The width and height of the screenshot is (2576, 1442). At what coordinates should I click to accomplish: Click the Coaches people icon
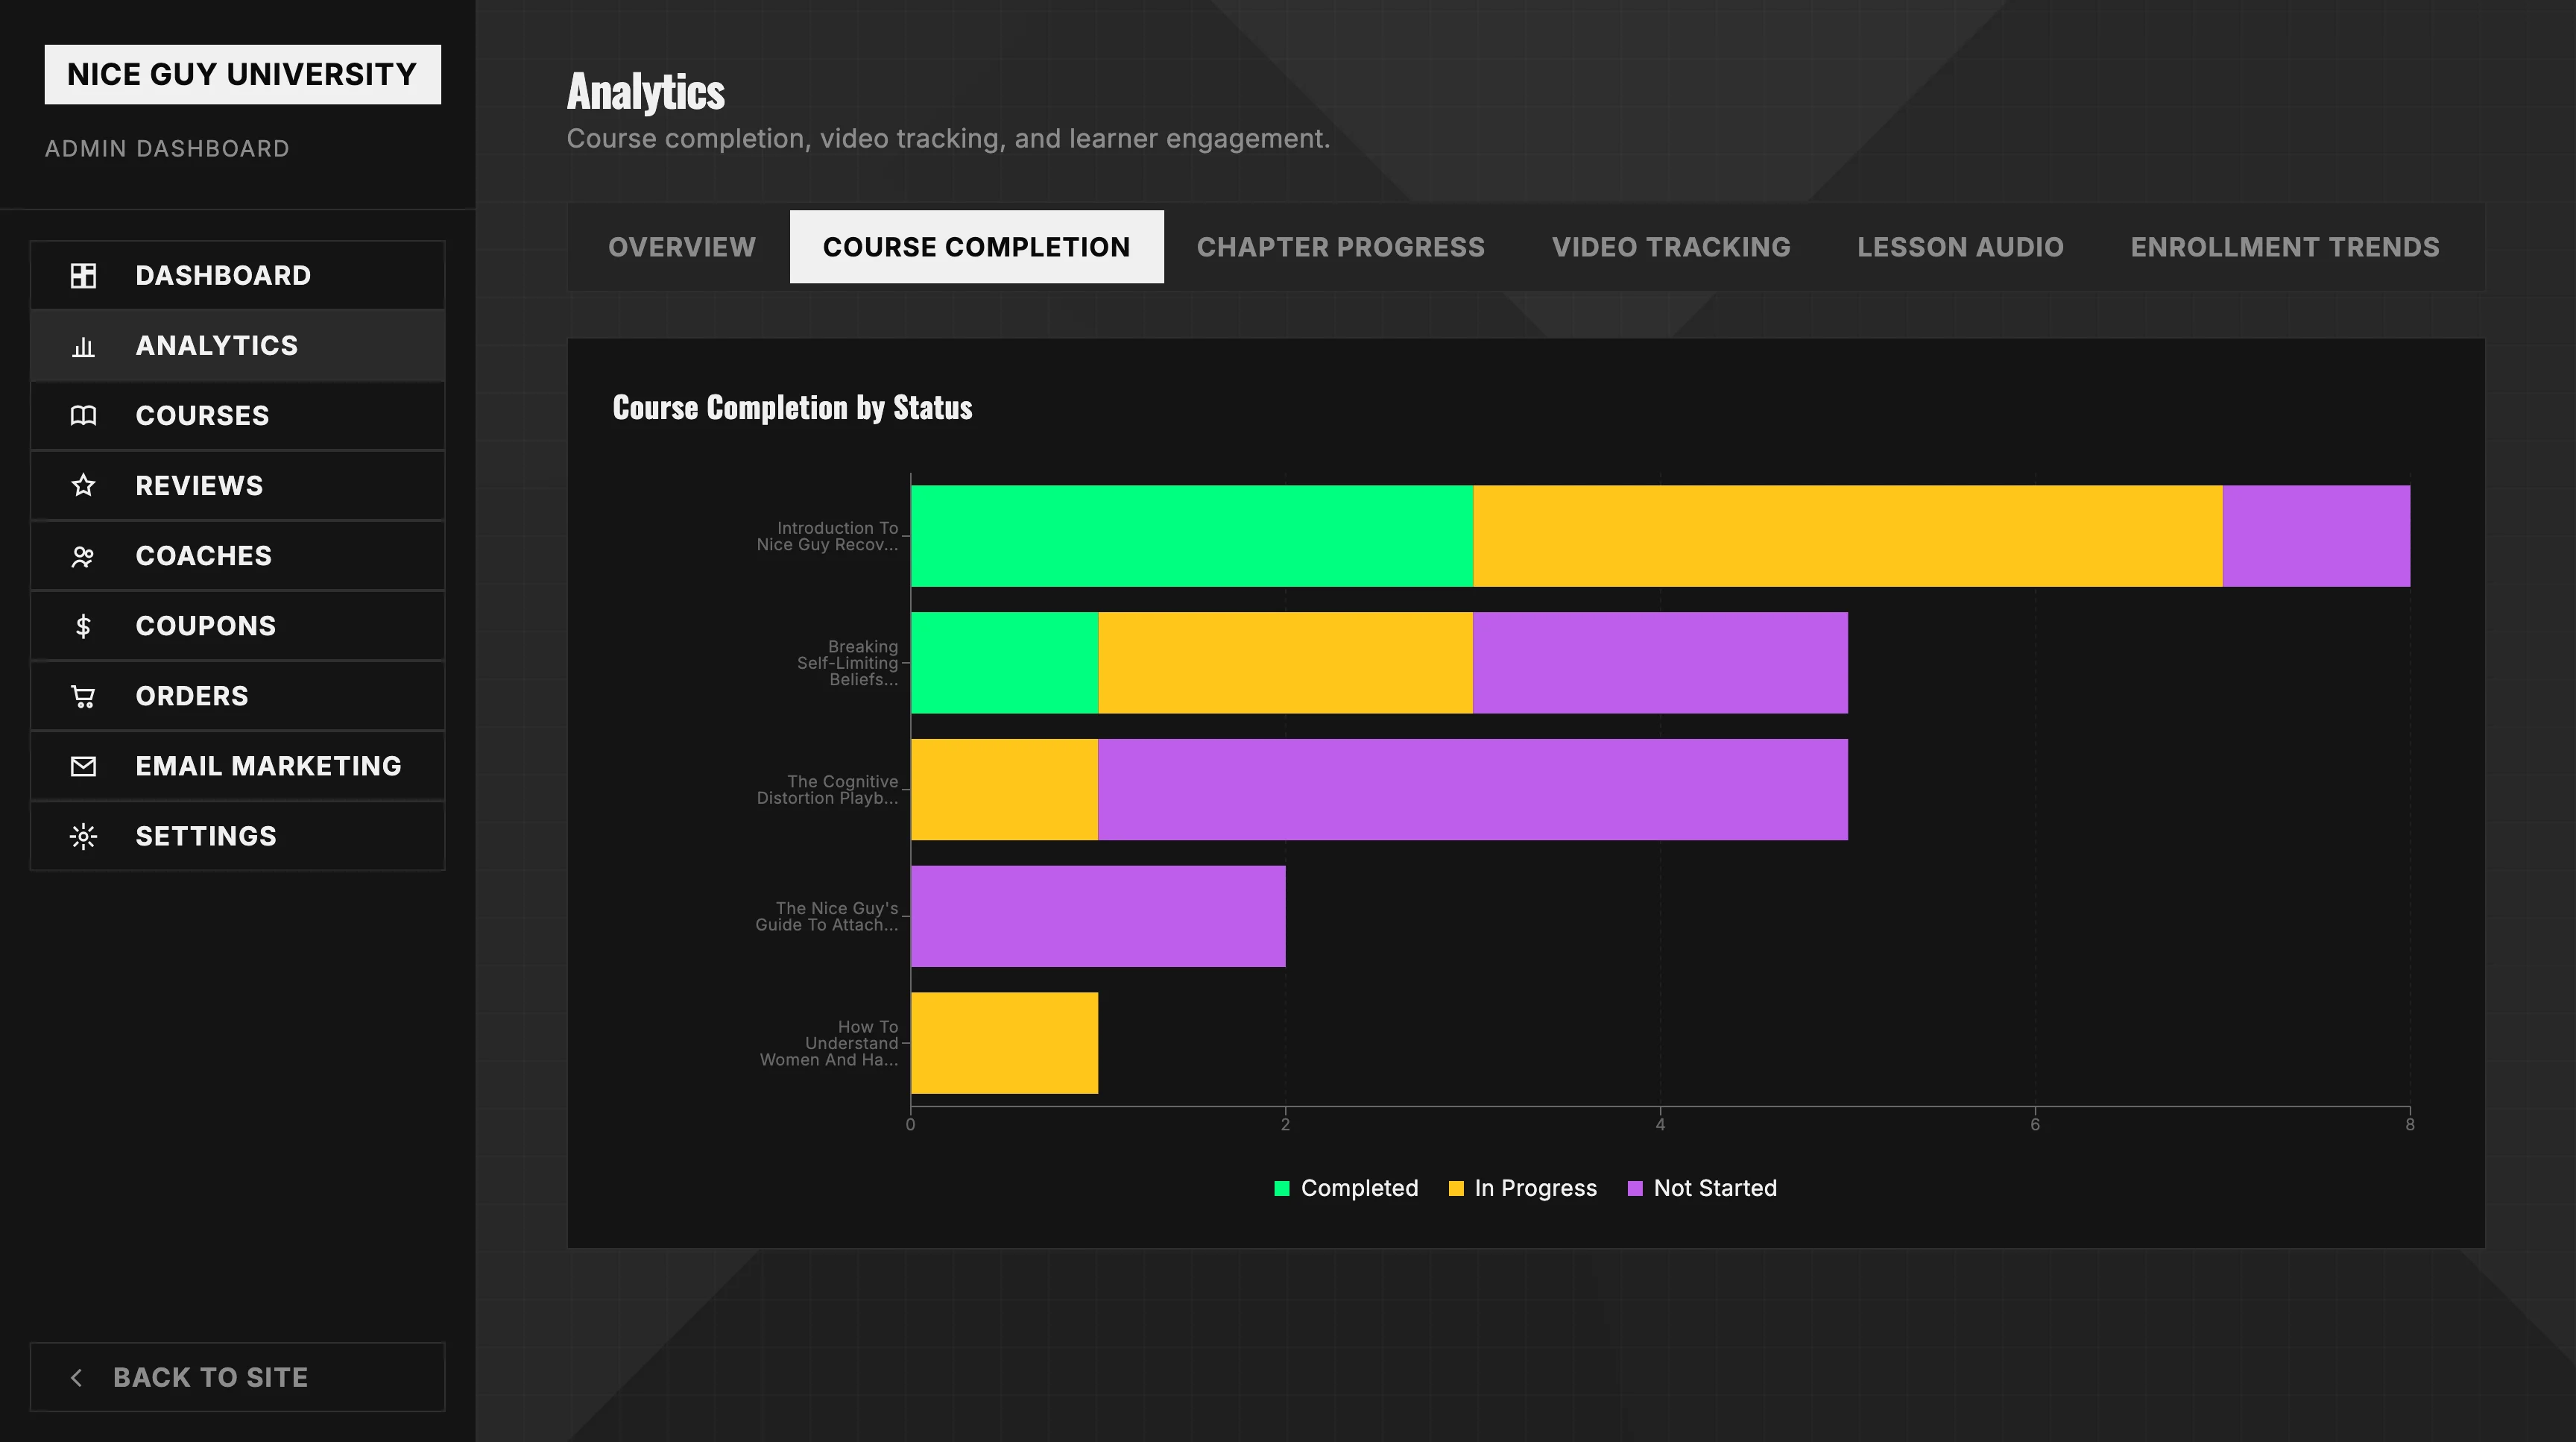click(x=83, y=556)
